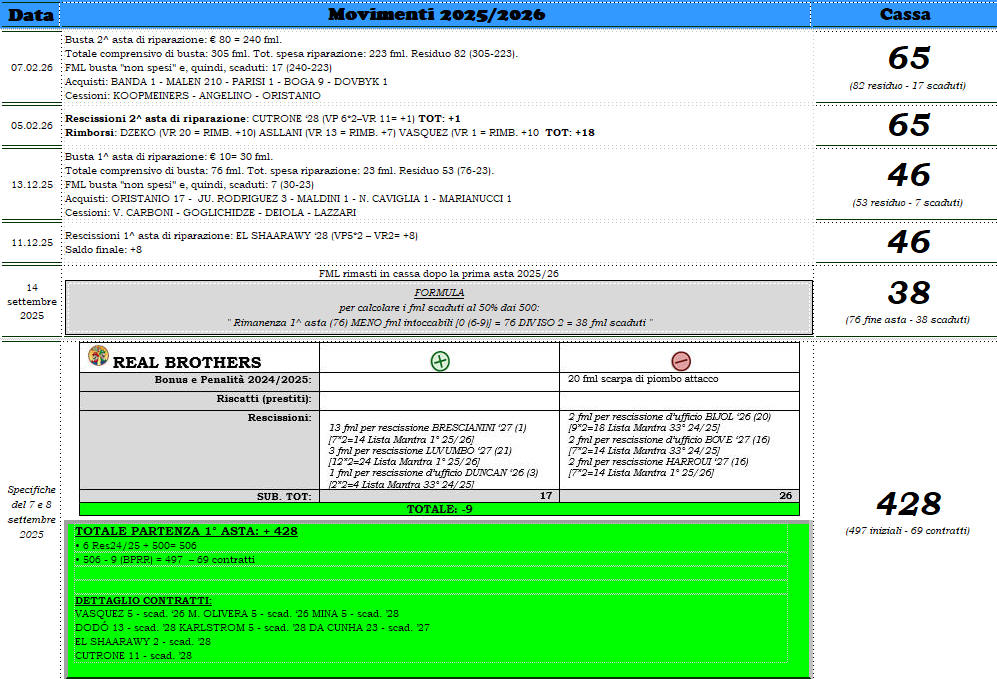The image size is (997, 679).
Task: Click the gray FORMULA box
Action: coord(438,307)
